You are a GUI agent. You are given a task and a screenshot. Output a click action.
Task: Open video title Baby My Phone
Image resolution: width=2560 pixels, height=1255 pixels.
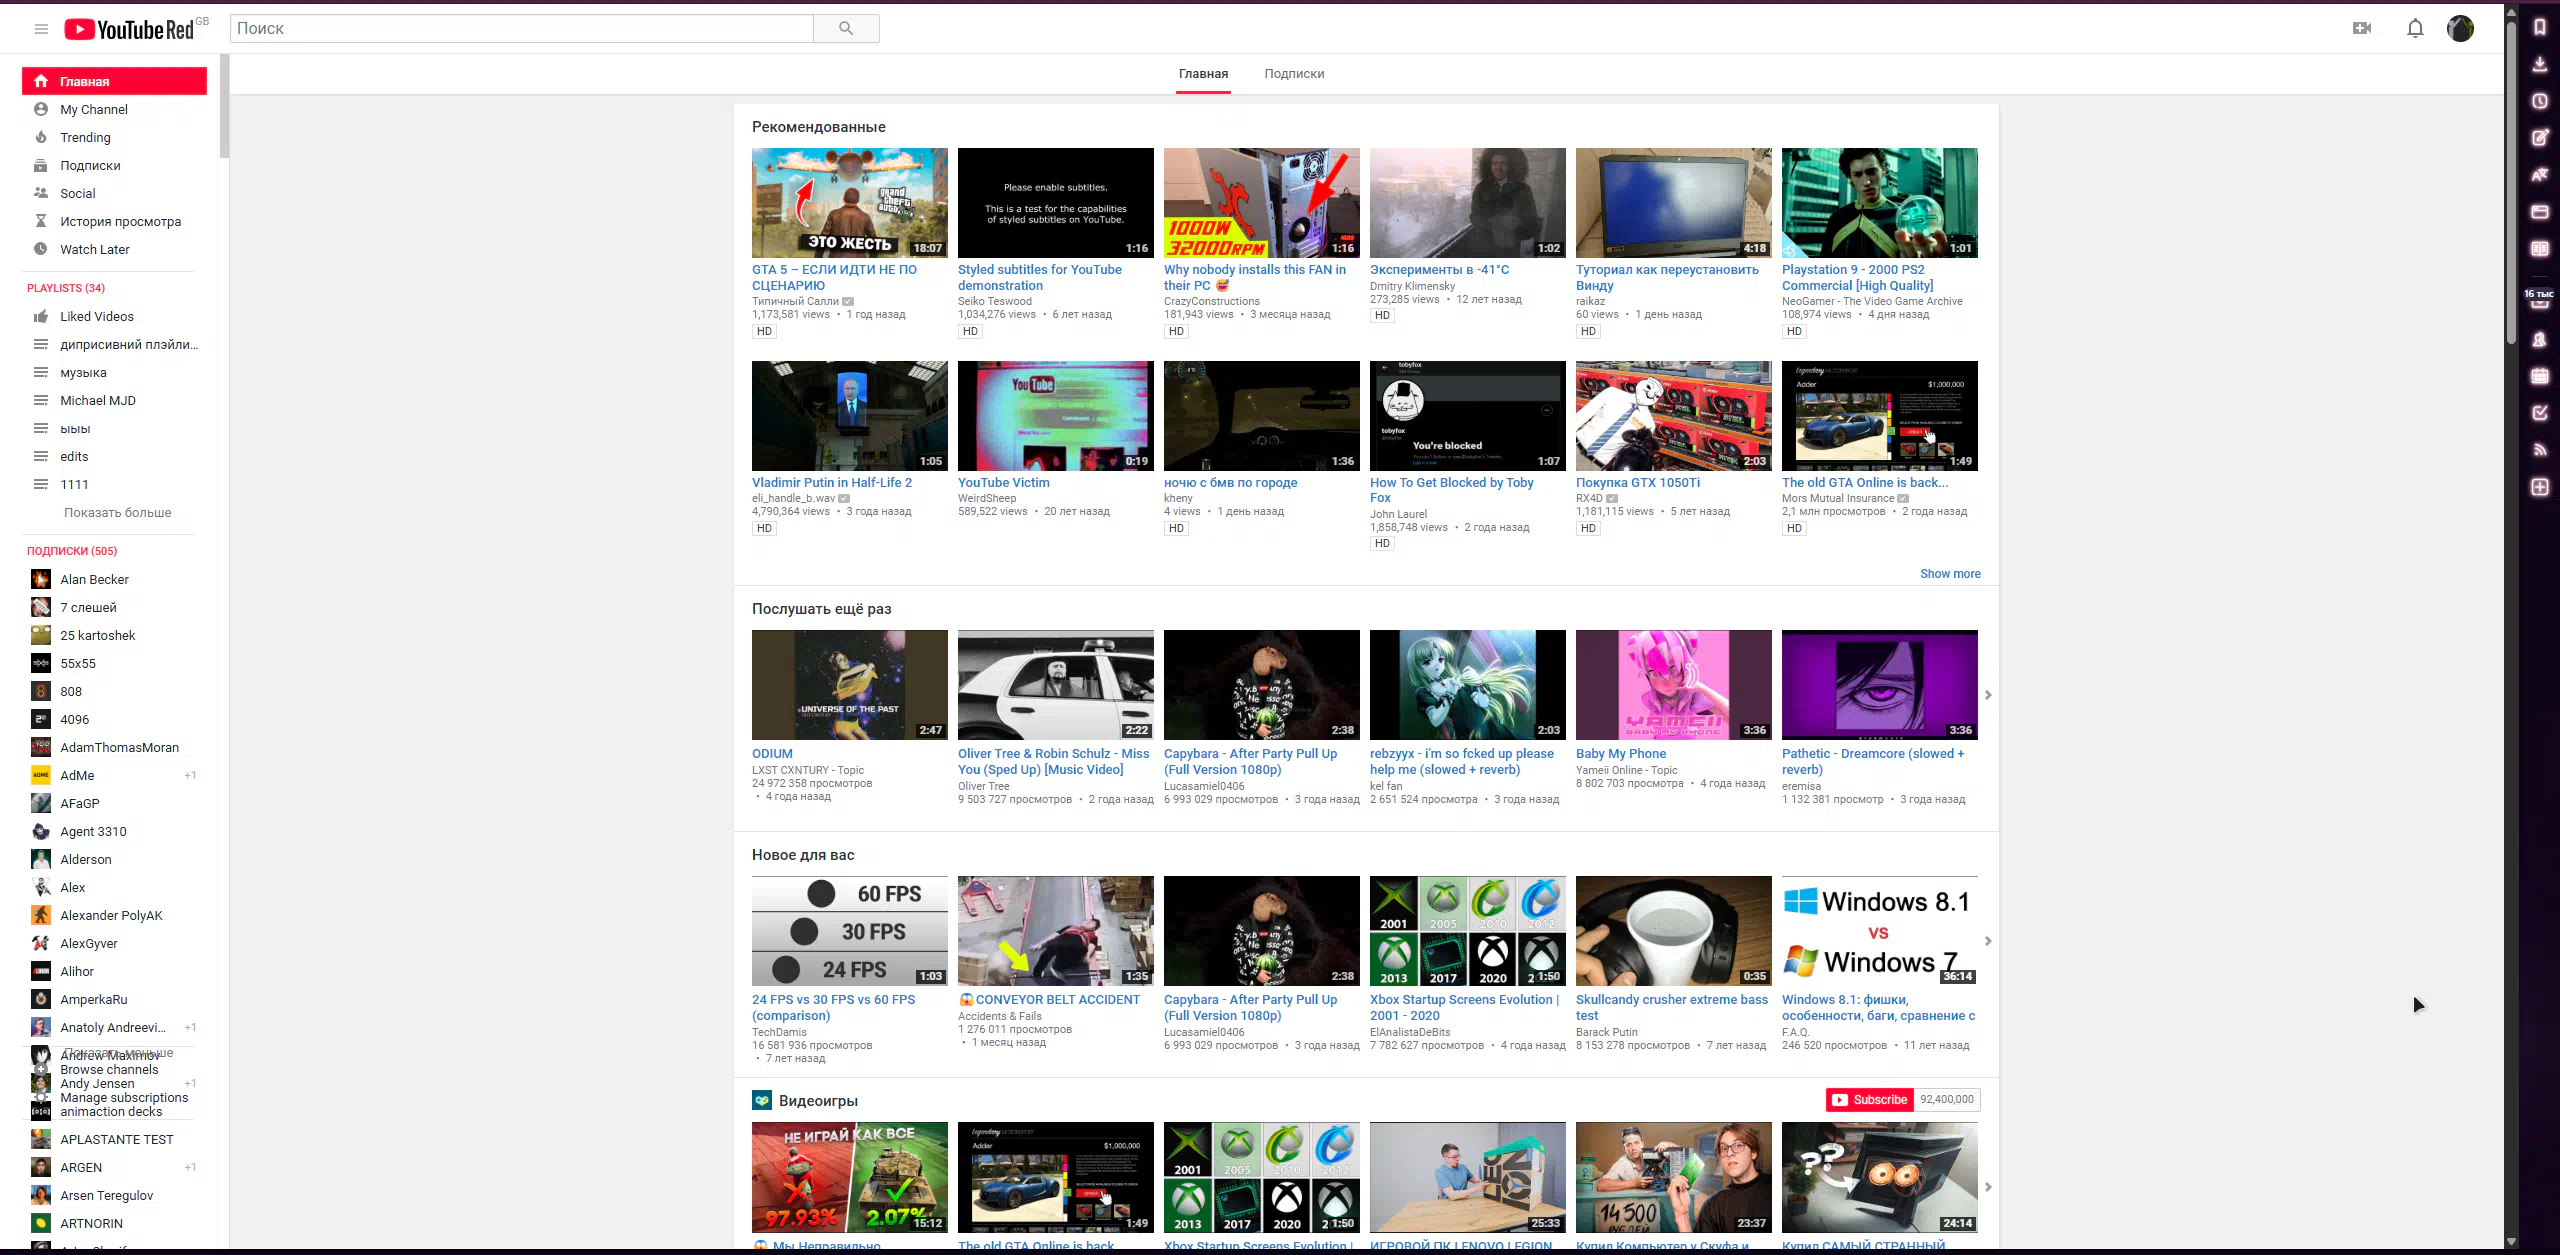[x=1620, y=753]
